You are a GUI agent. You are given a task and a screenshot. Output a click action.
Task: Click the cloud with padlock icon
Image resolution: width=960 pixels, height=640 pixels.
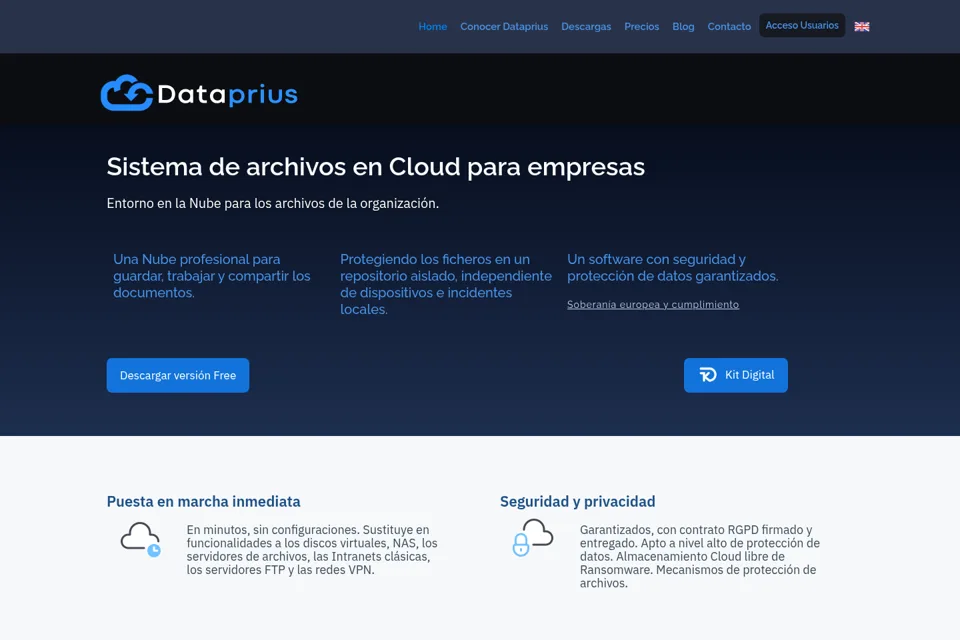(532, 537)
